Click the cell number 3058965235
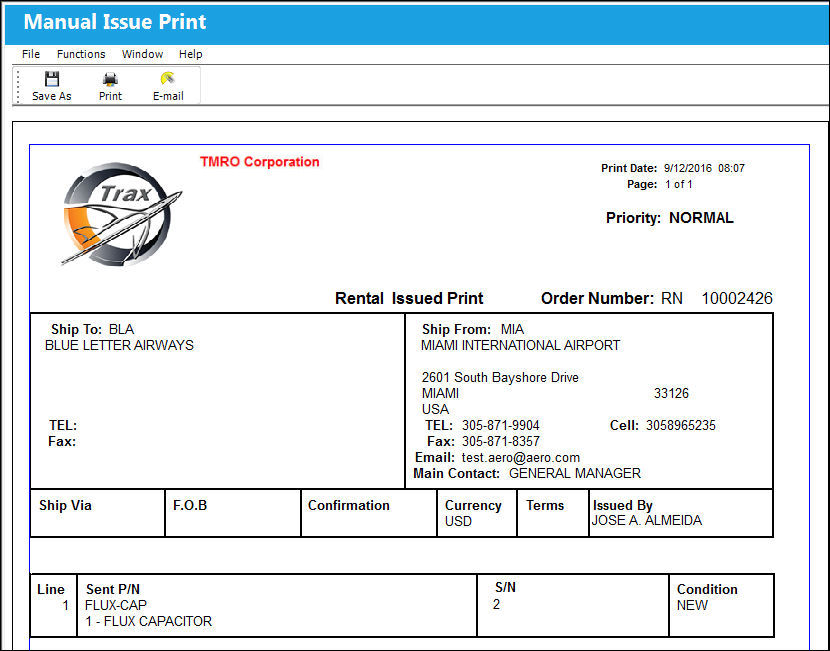 [x=681, y=426]
